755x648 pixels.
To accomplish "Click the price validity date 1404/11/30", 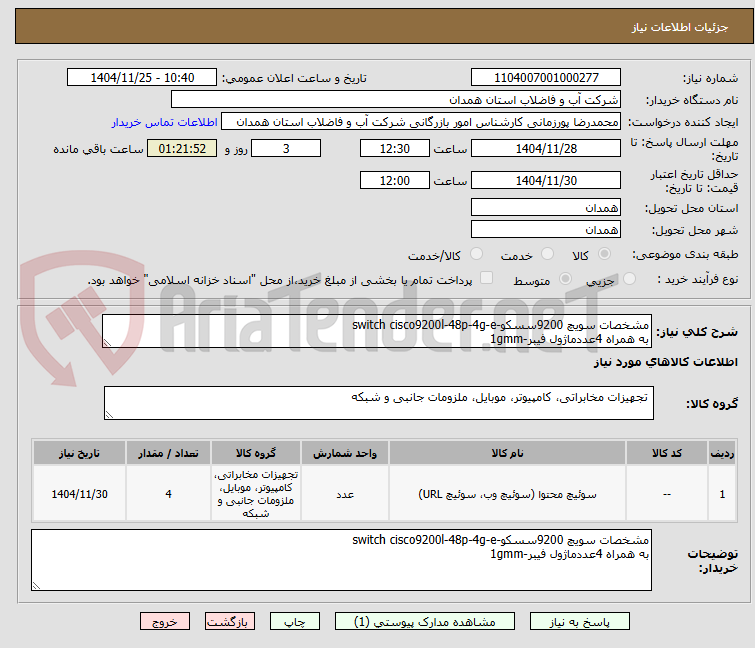I will coord(546,181).
